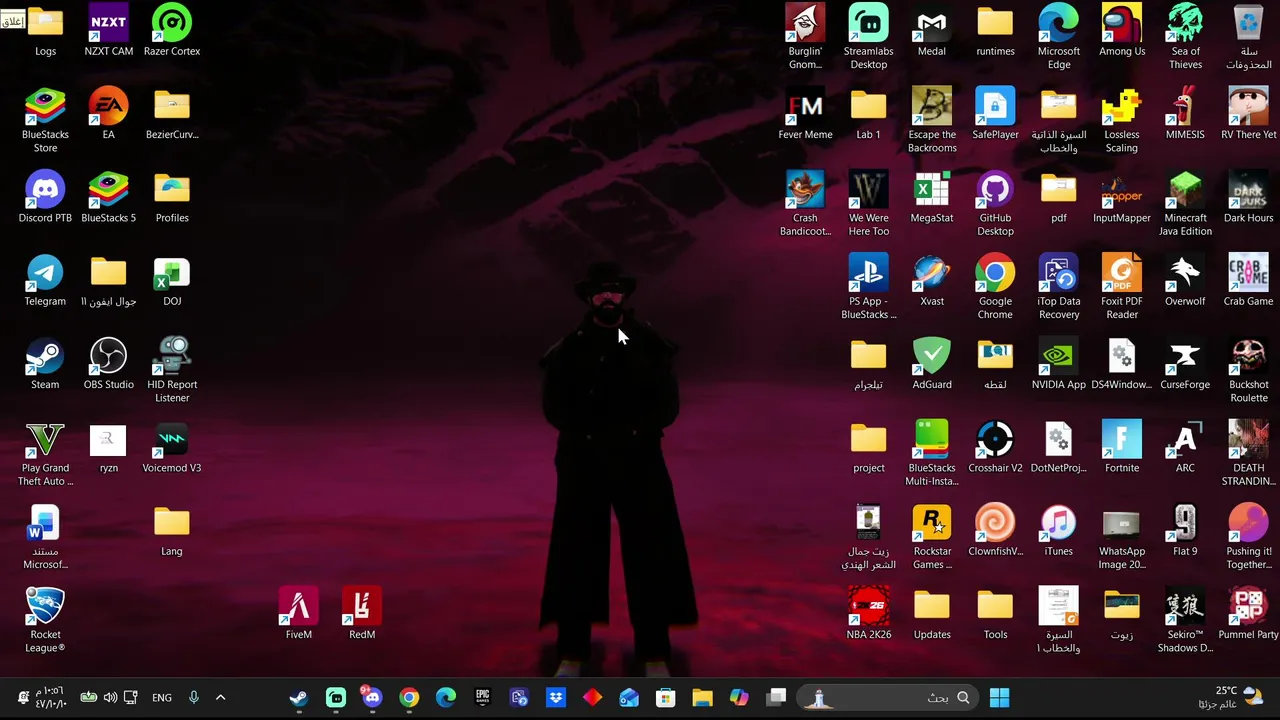Select the Sea of Thieves icon
The image size is (1280, 720).
(x=1185, y=38)
